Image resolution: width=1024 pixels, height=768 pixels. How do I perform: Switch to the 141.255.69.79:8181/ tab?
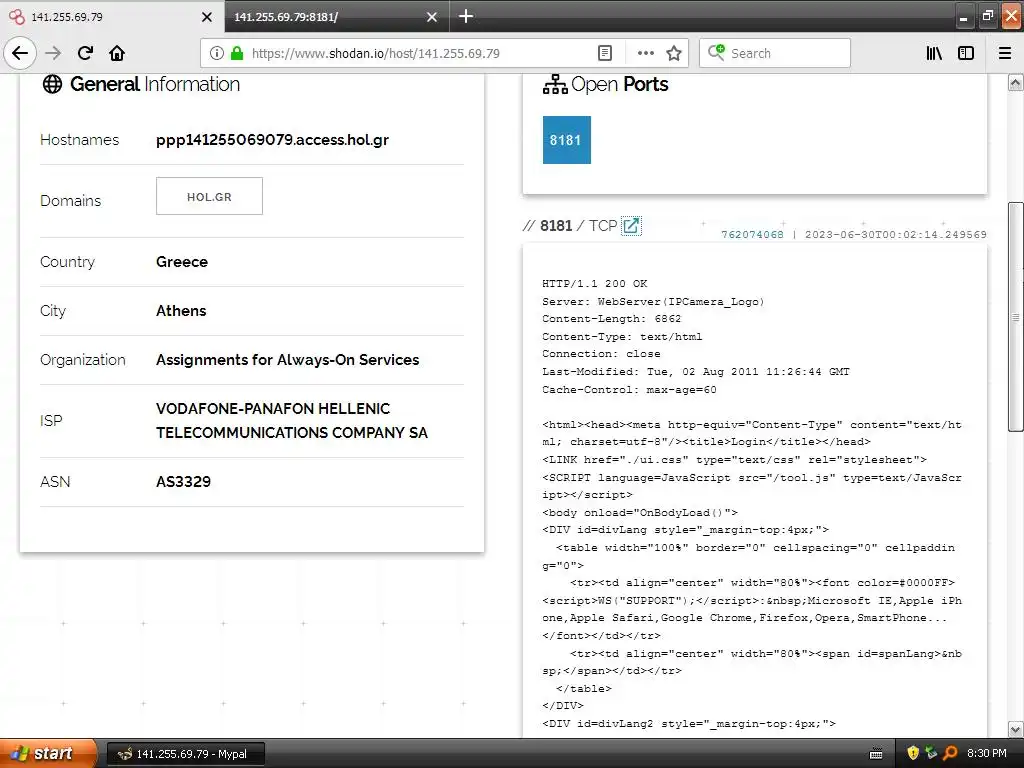click(327, 17)
